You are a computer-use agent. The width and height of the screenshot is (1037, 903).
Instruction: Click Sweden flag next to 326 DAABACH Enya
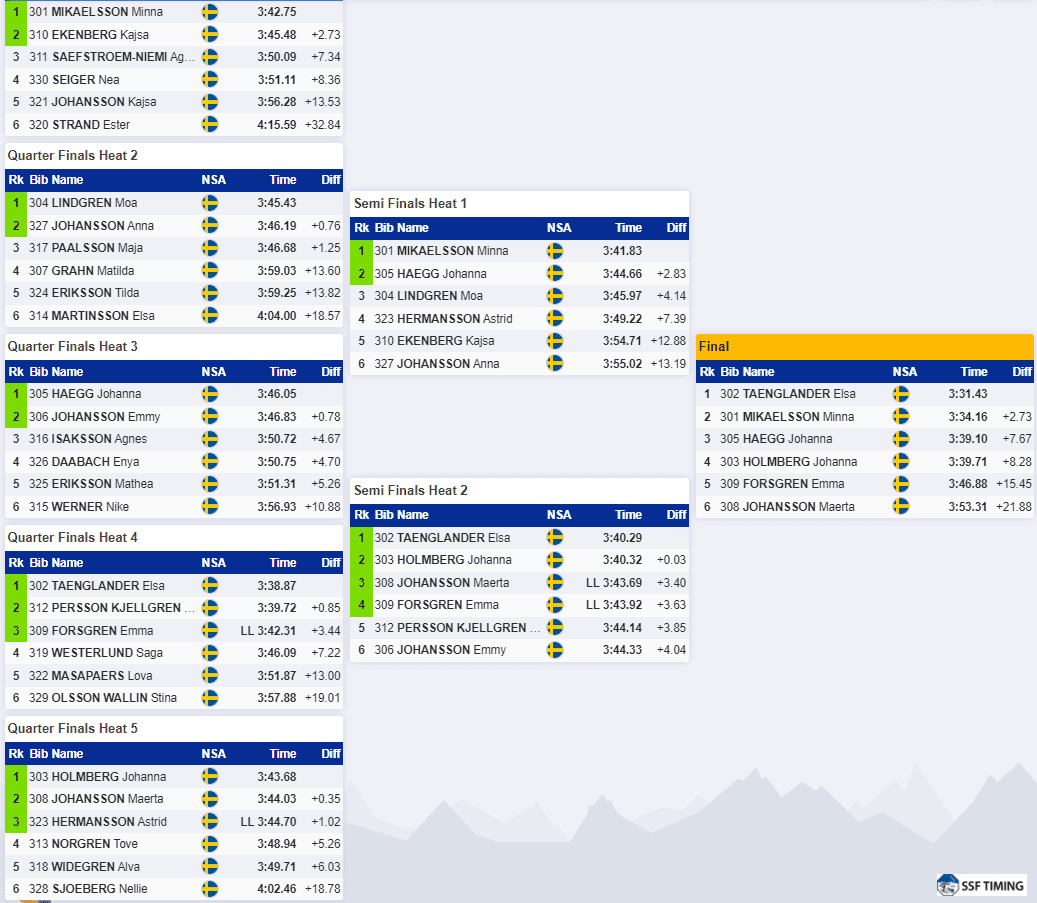tap(210, 462)
